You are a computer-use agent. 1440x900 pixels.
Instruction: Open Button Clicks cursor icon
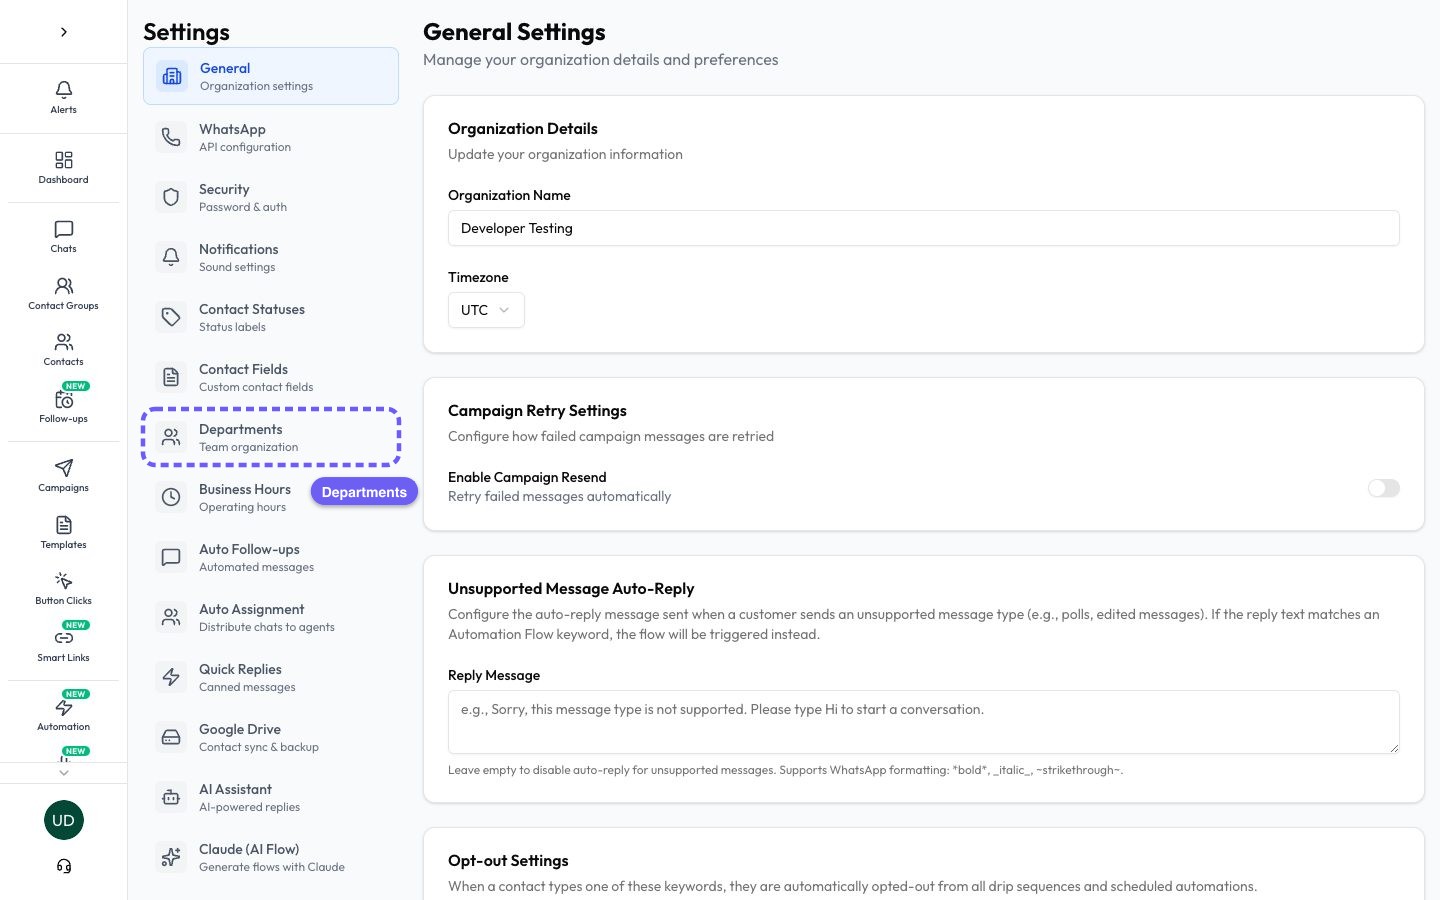pos(63,581)
